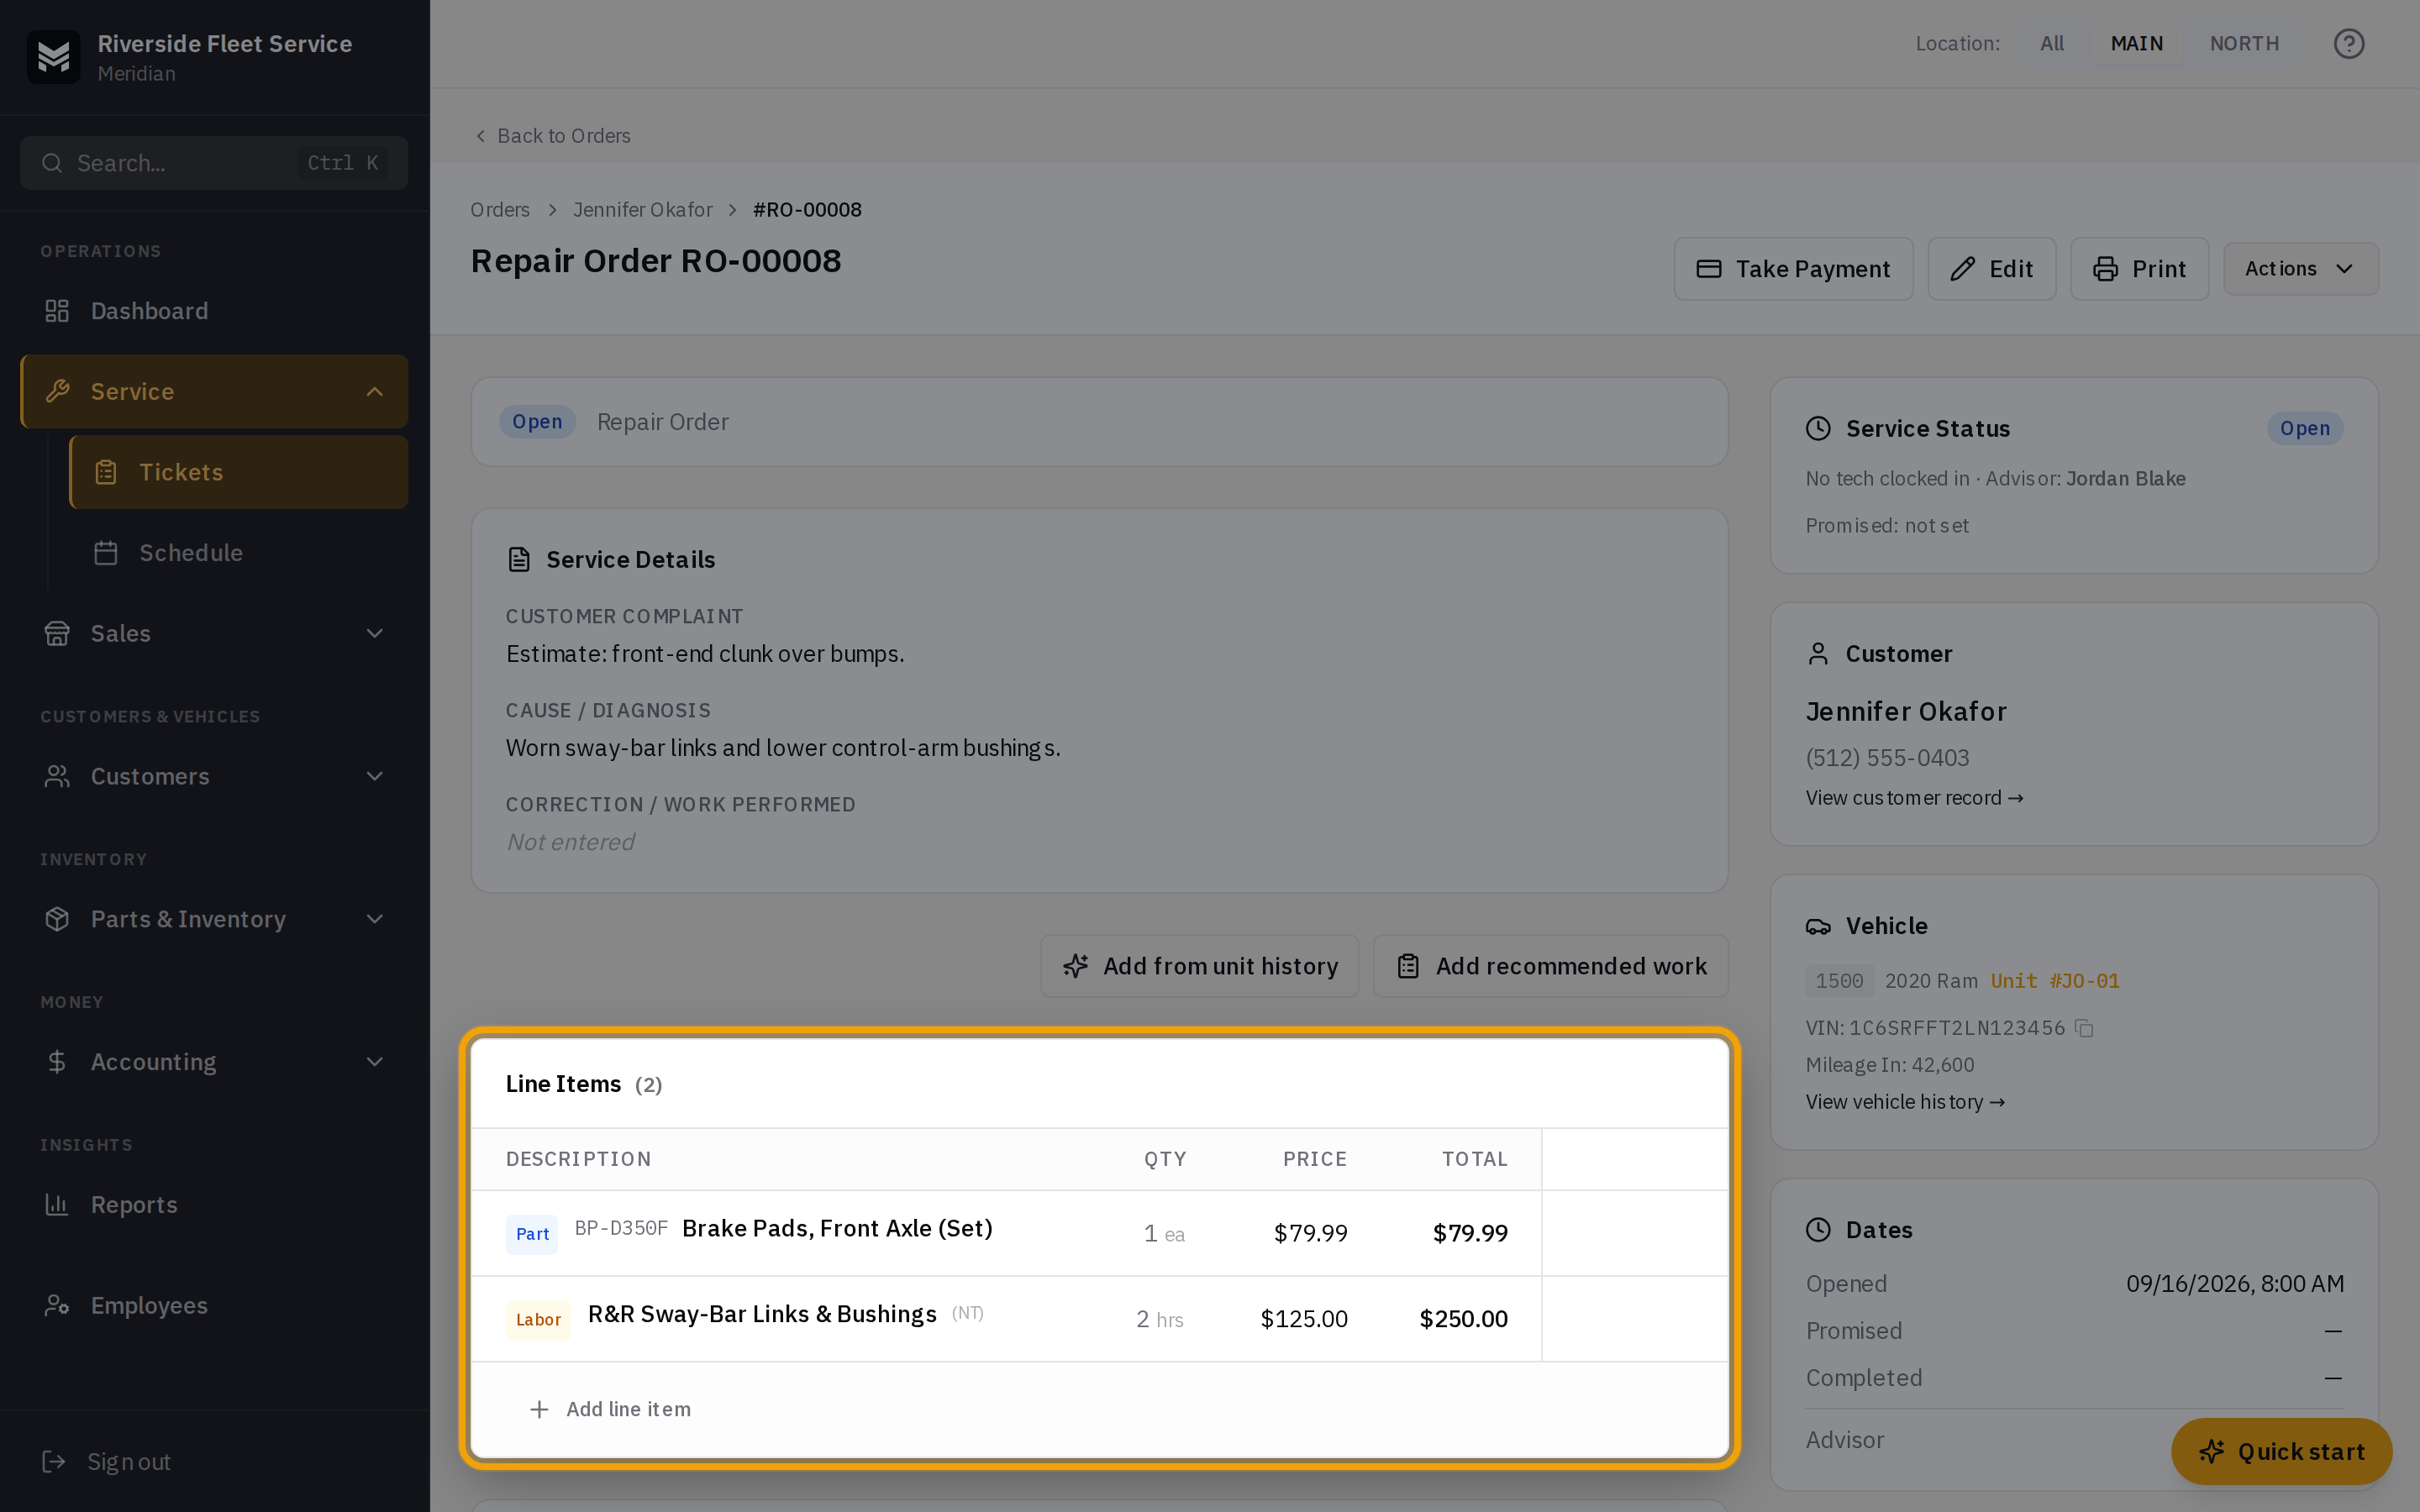Expand the Accounting sidebar section
2420x1512 pixels.
point(214,1062)
